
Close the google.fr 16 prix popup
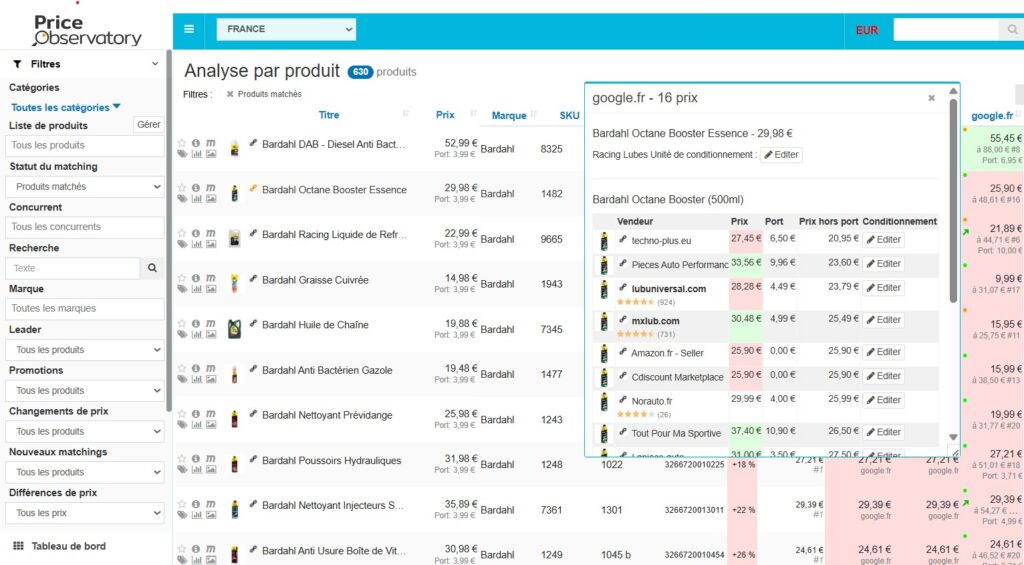click(931, 98)
